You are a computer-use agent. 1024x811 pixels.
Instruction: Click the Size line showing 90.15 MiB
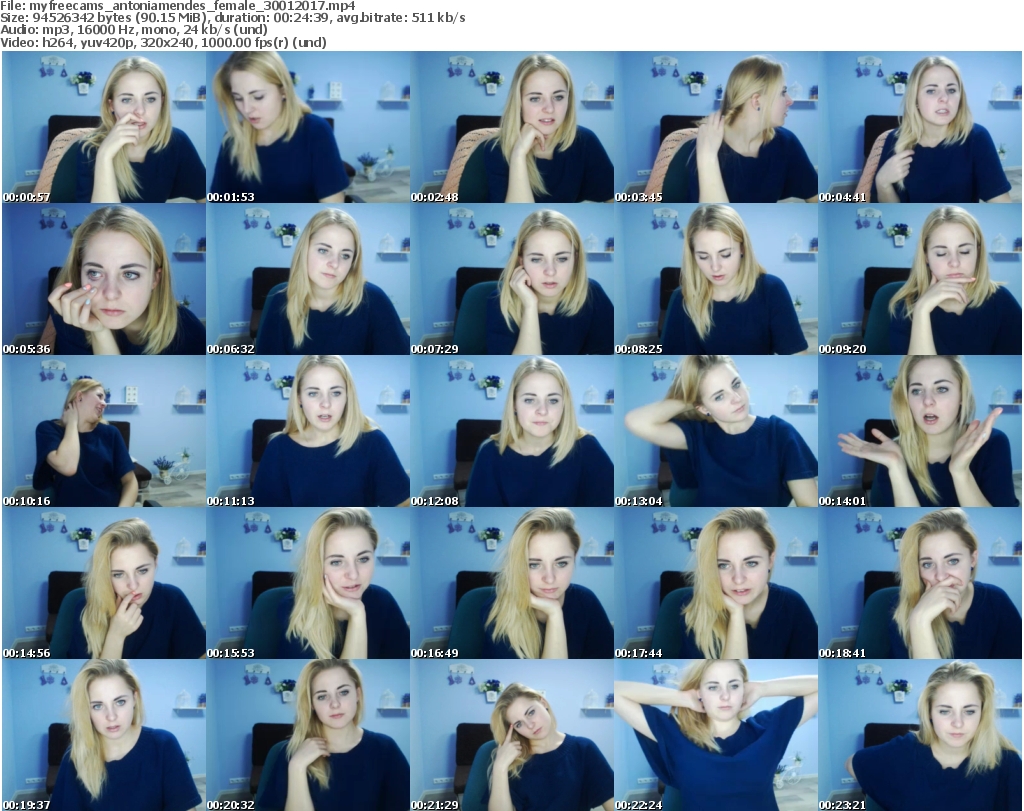pos(232,18)
